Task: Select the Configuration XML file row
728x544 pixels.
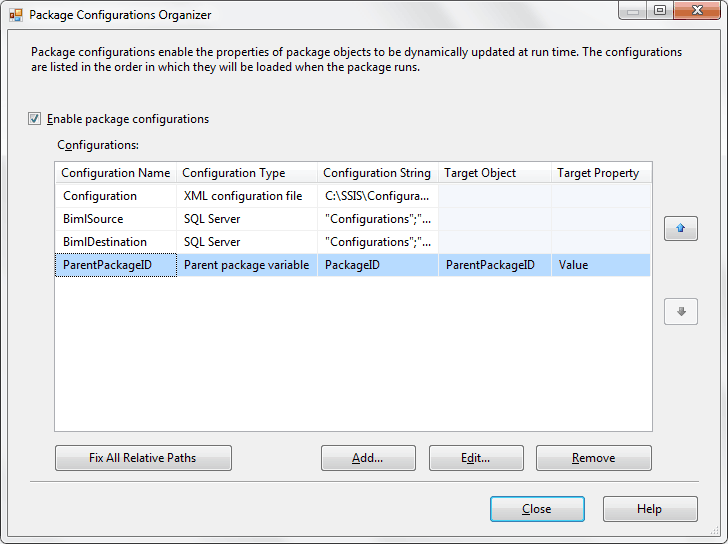Action: [100, 196]
